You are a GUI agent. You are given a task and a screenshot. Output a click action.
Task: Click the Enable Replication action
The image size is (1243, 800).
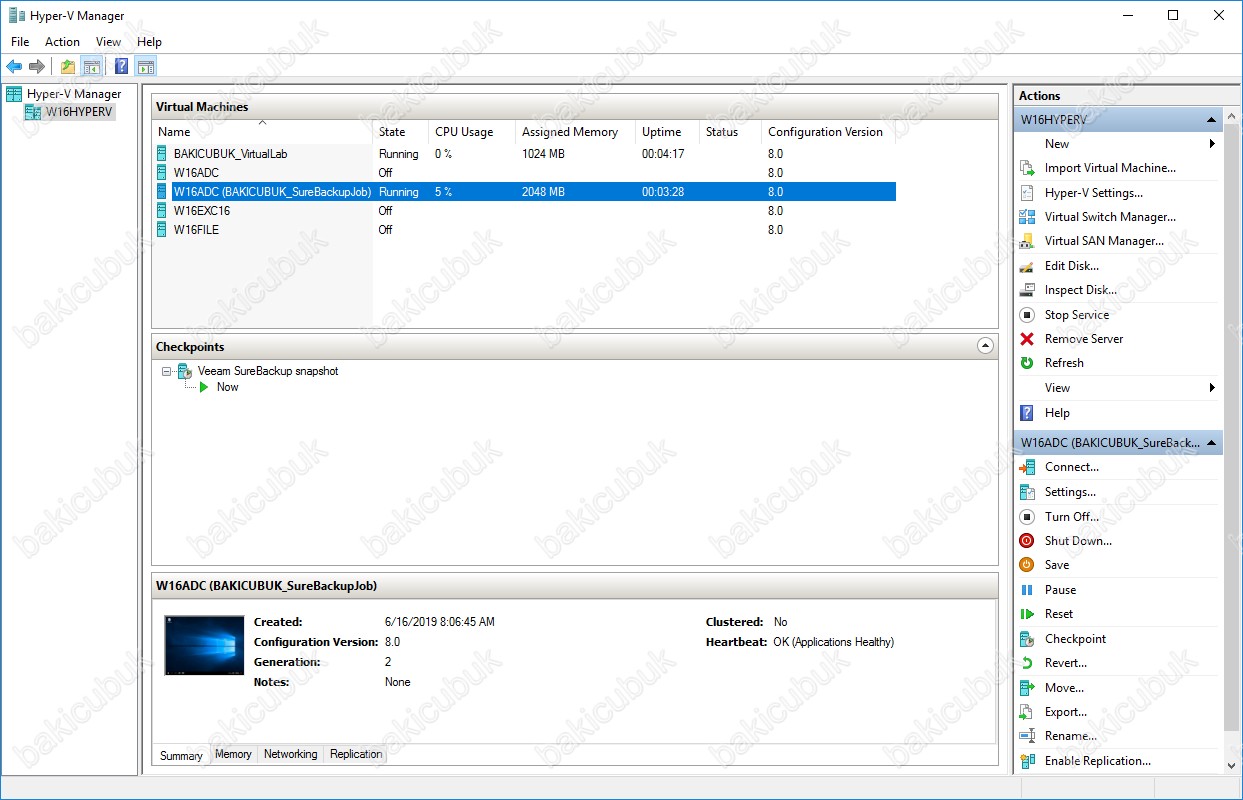click(1098, 761)
